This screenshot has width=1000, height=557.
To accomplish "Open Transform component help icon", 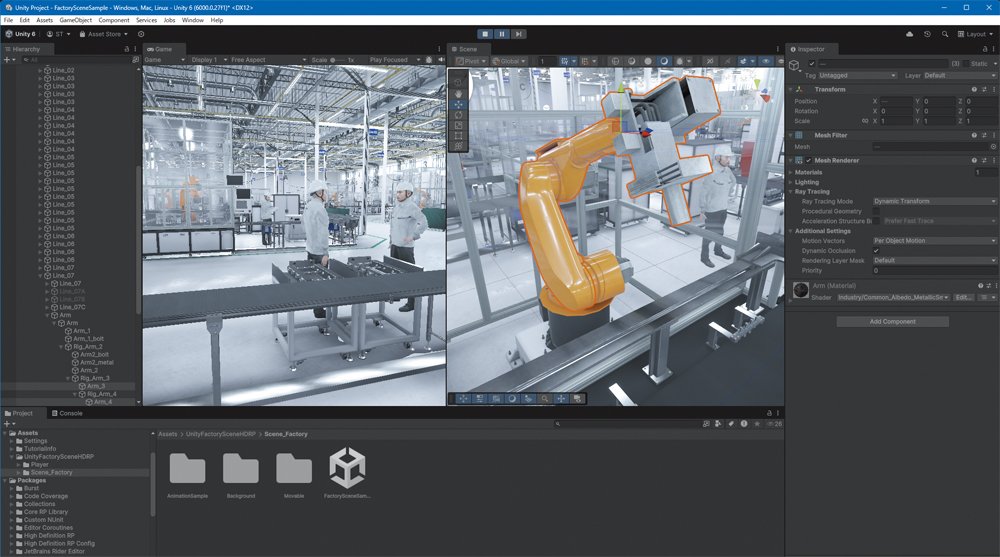I will coord(974,89).
